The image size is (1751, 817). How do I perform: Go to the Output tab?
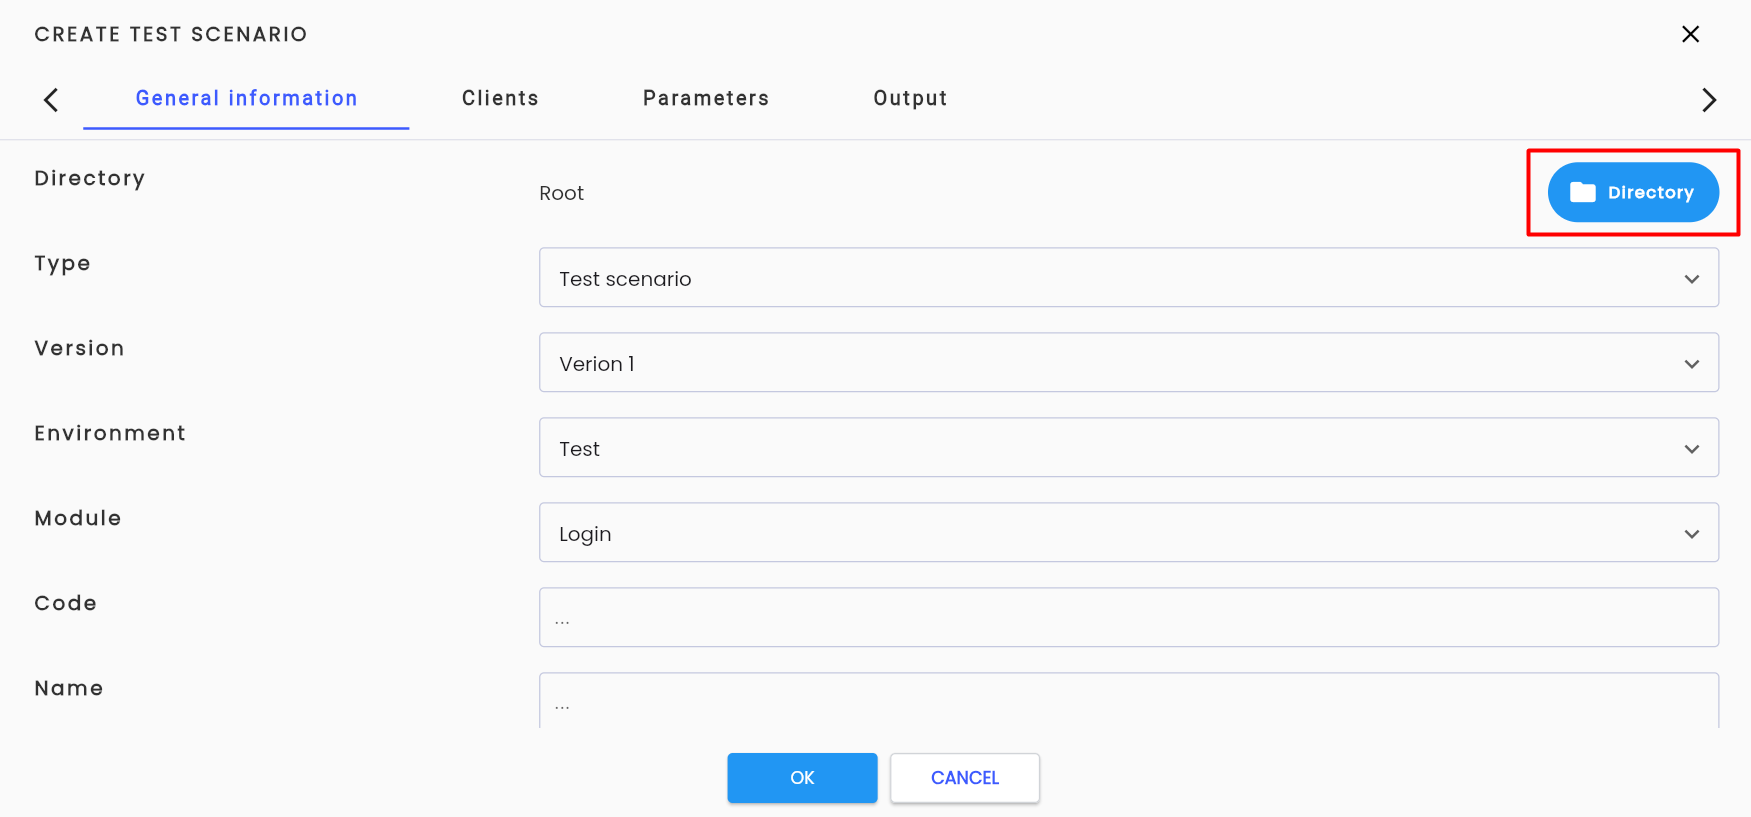pos(910,98)
